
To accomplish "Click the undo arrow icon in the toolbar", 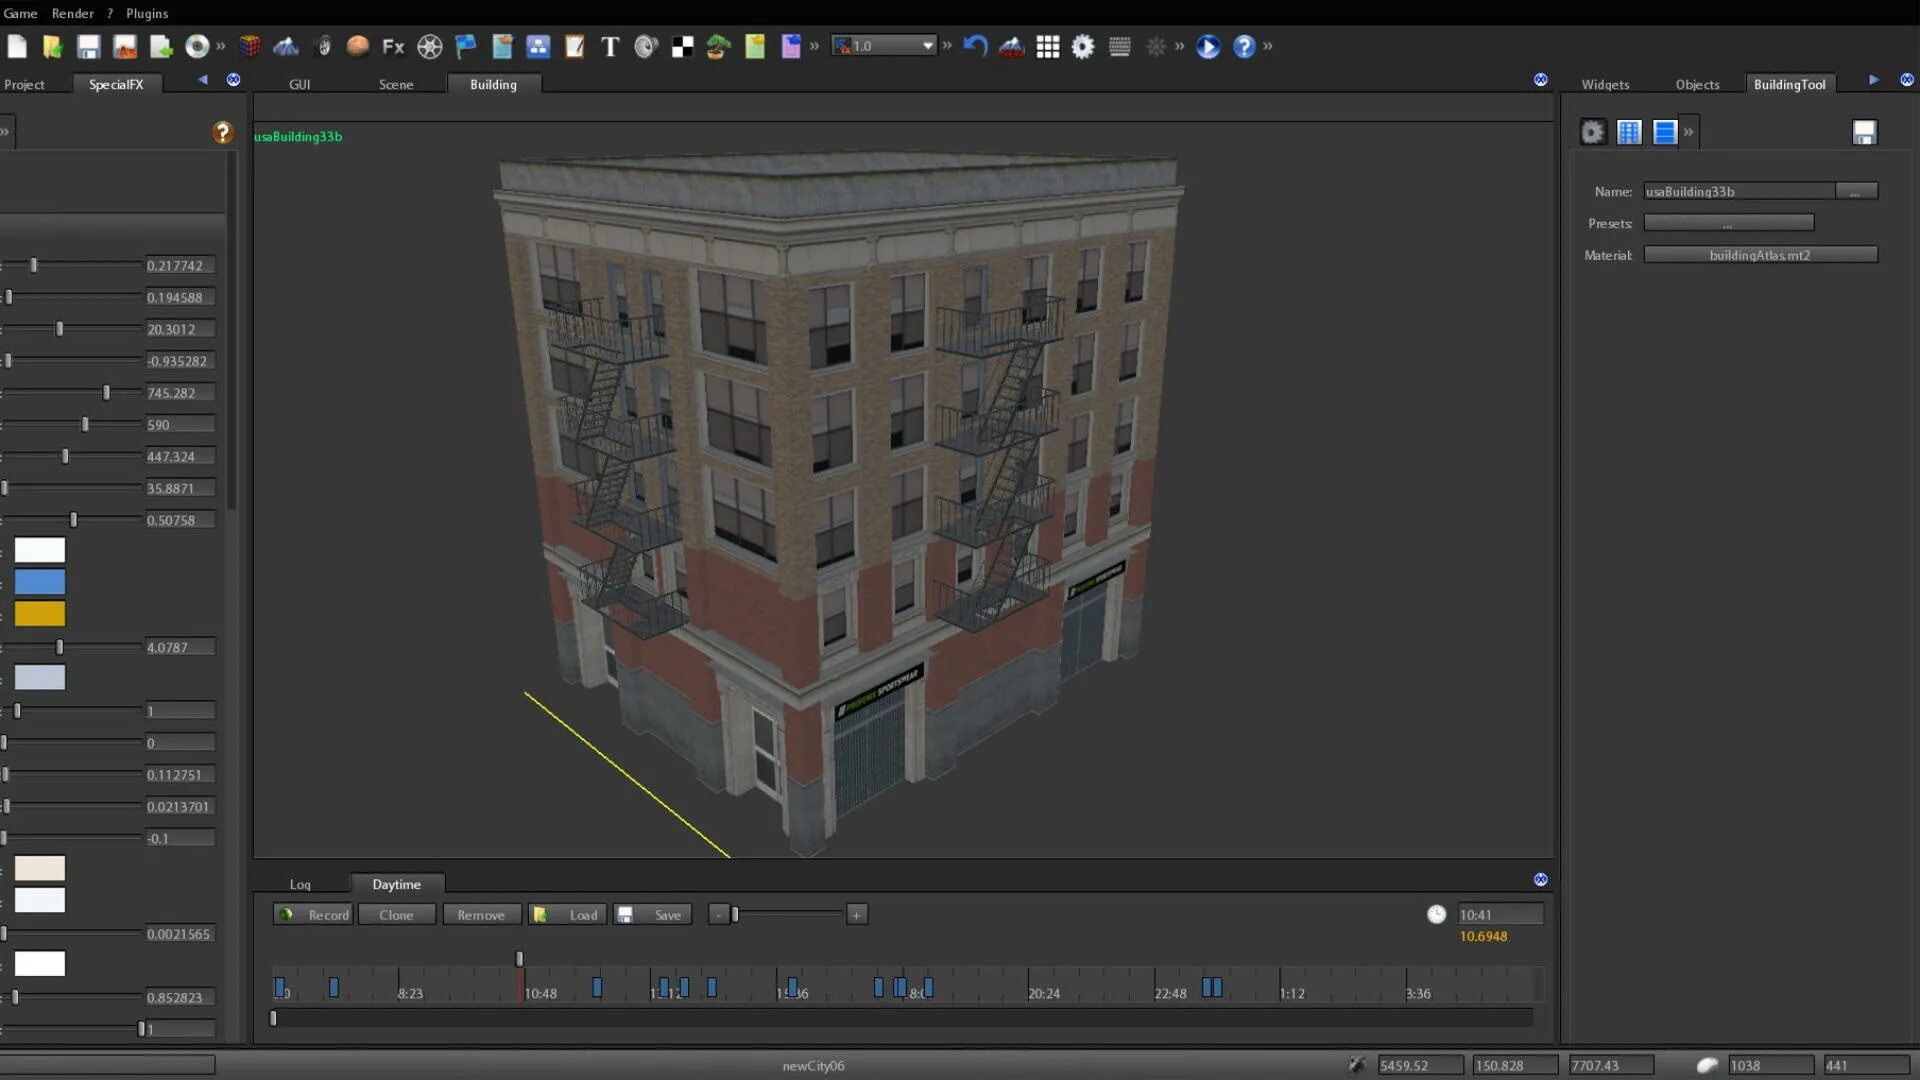I will 973,46.
